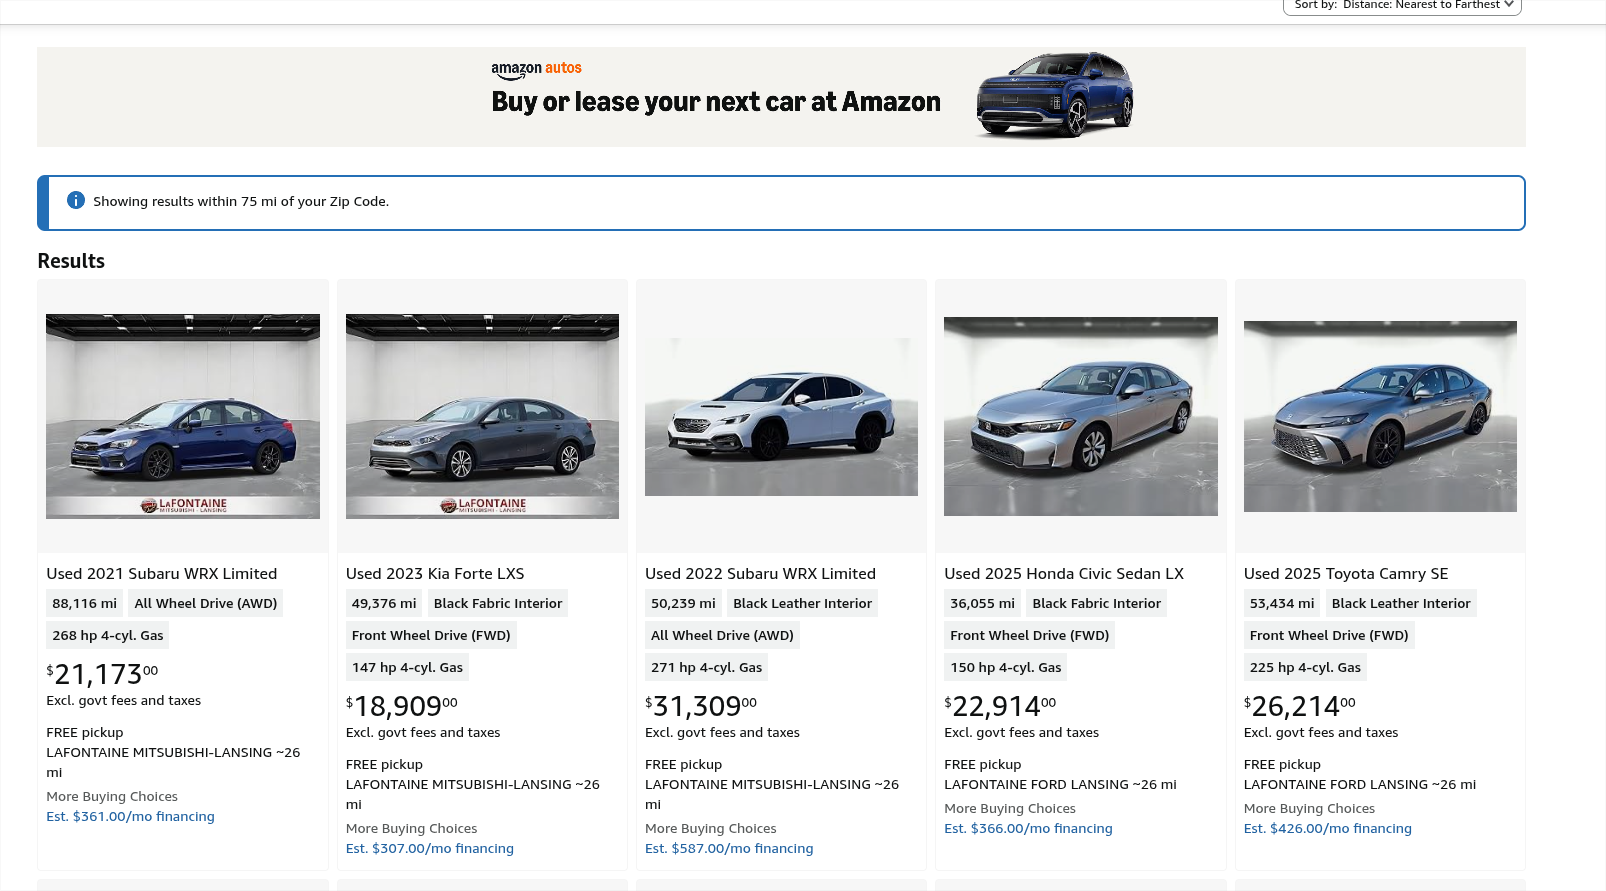1606x891 pixels.
Task: Click the '271 hp 4-cyl. Gas' tag
Action: coord(707,668)
